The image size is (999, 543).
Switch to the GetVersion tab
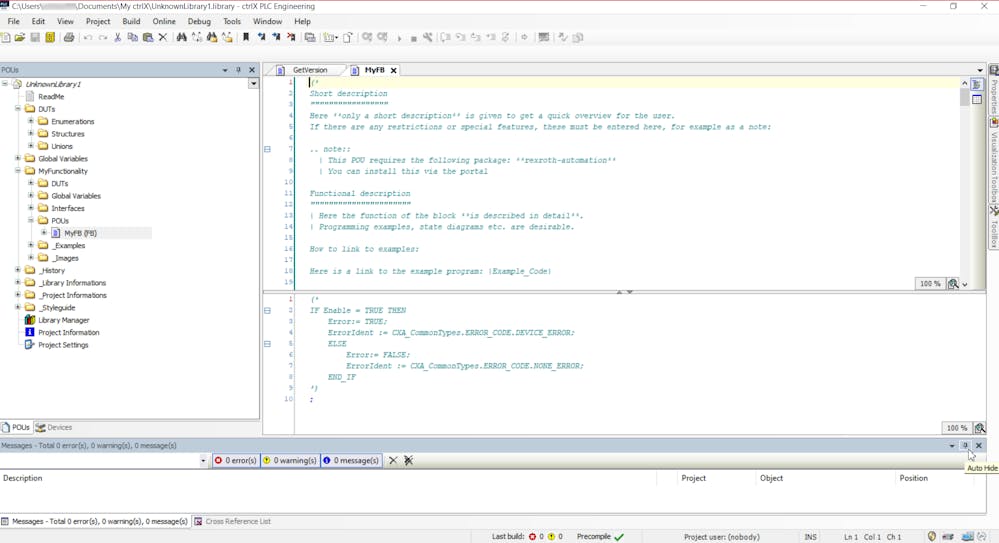click(x=309, y=71)
